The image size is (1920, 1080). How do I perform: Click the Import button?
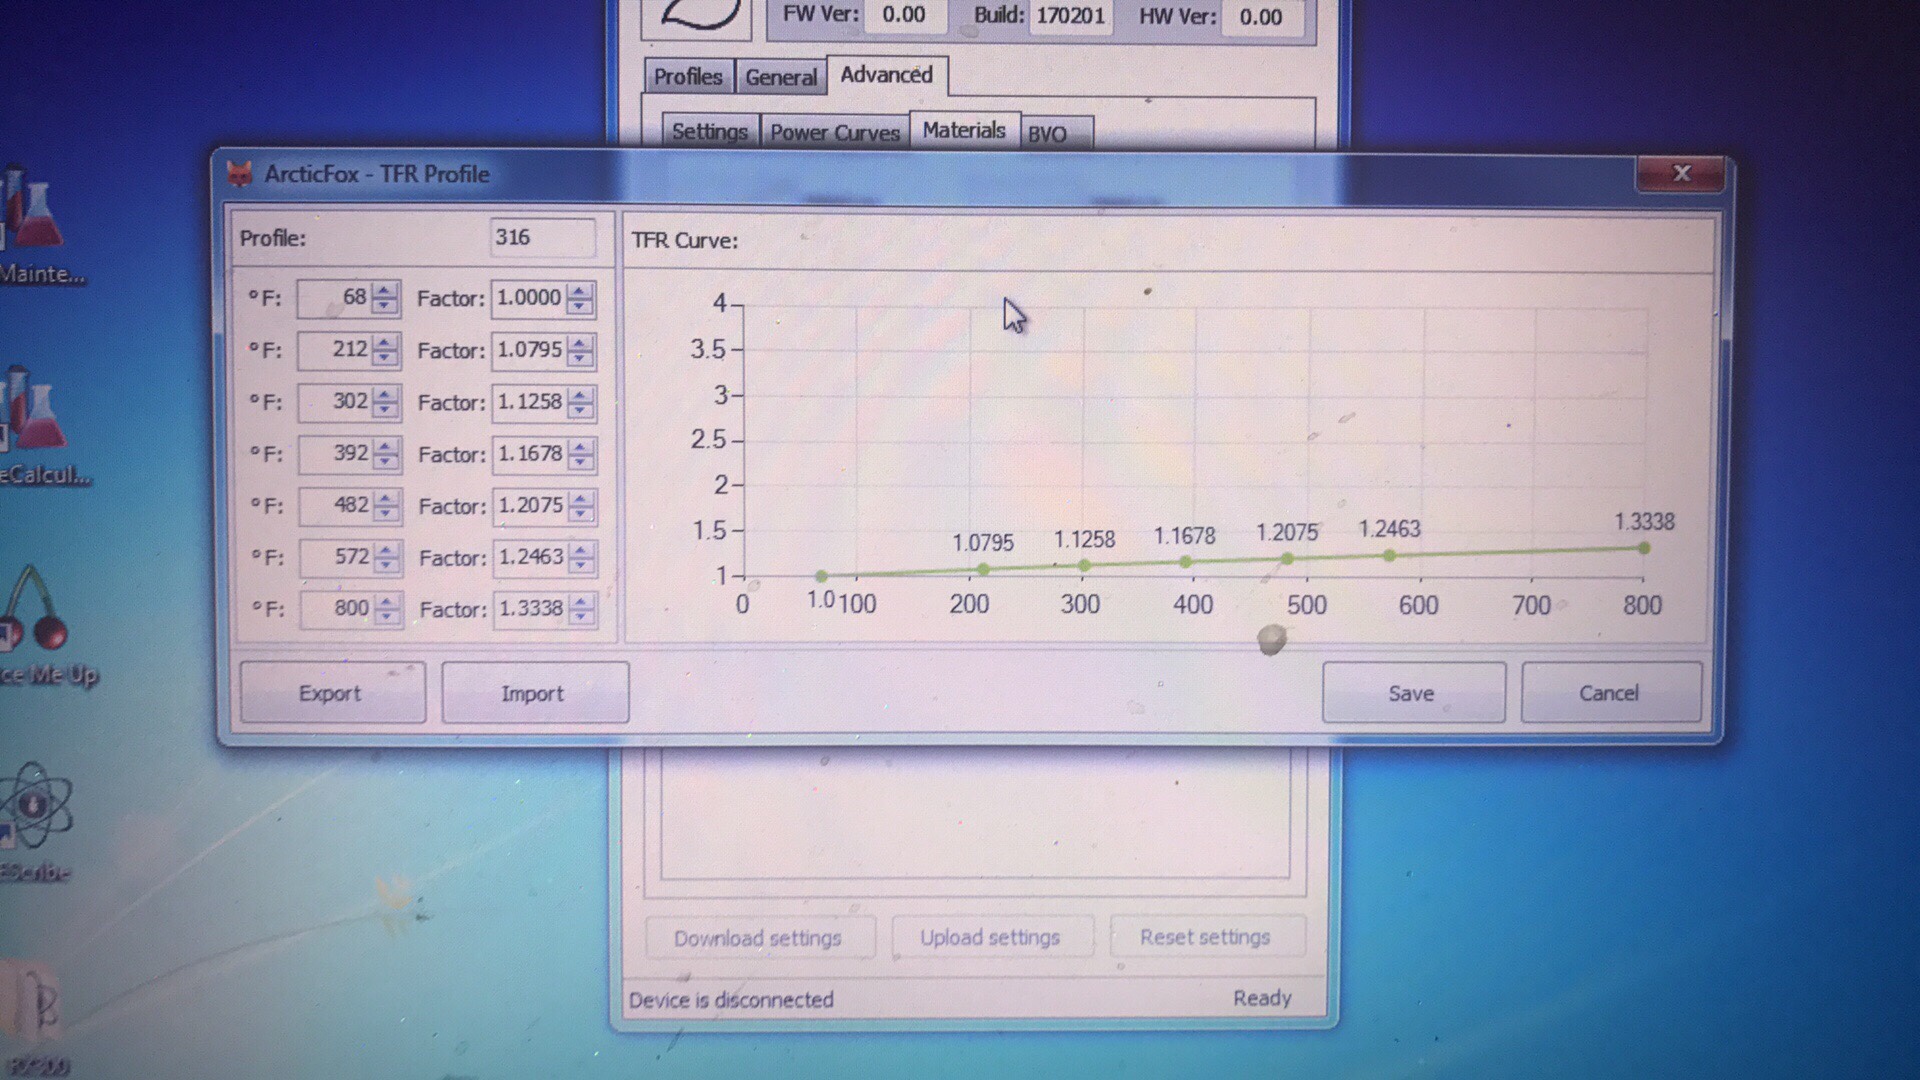534,693
